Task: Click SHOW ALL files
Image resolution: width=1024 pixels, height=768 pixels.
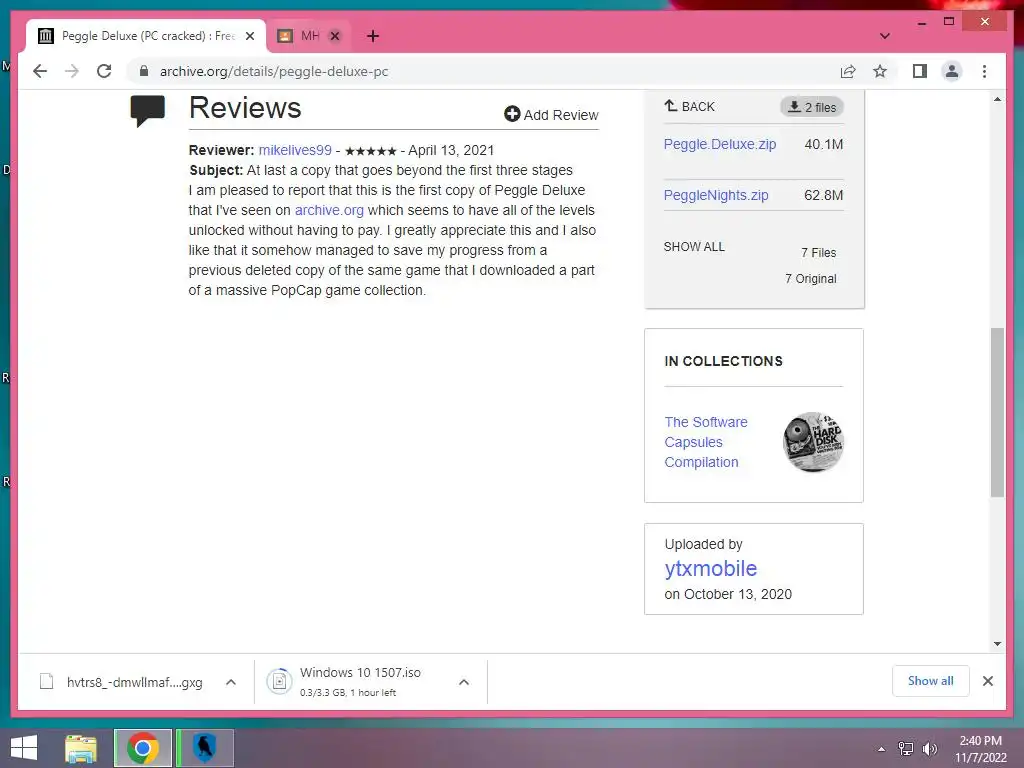Action: click(x=694, y=247)
